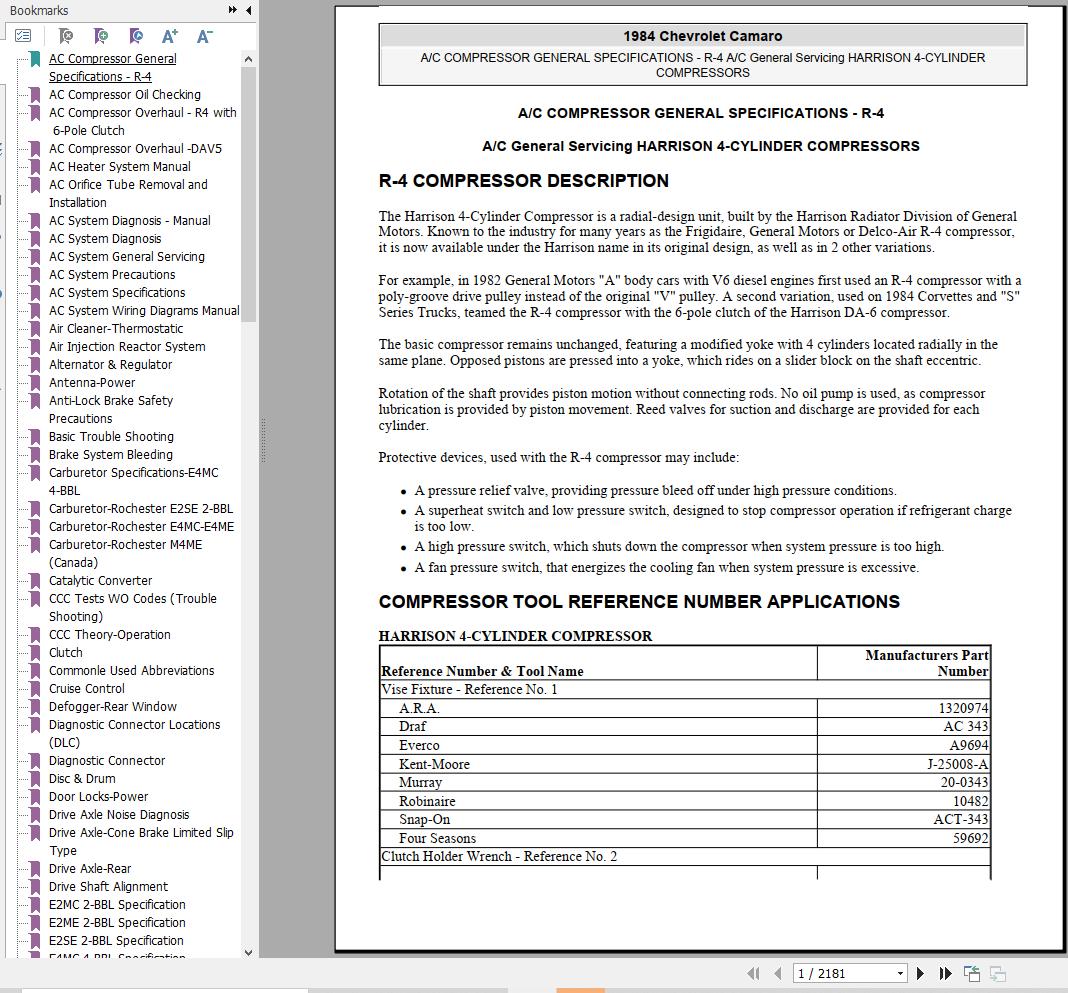Open AC System Diagnosis - Manual bookmark
This screenshot has width=1068, height=993.
coord(129,221)
